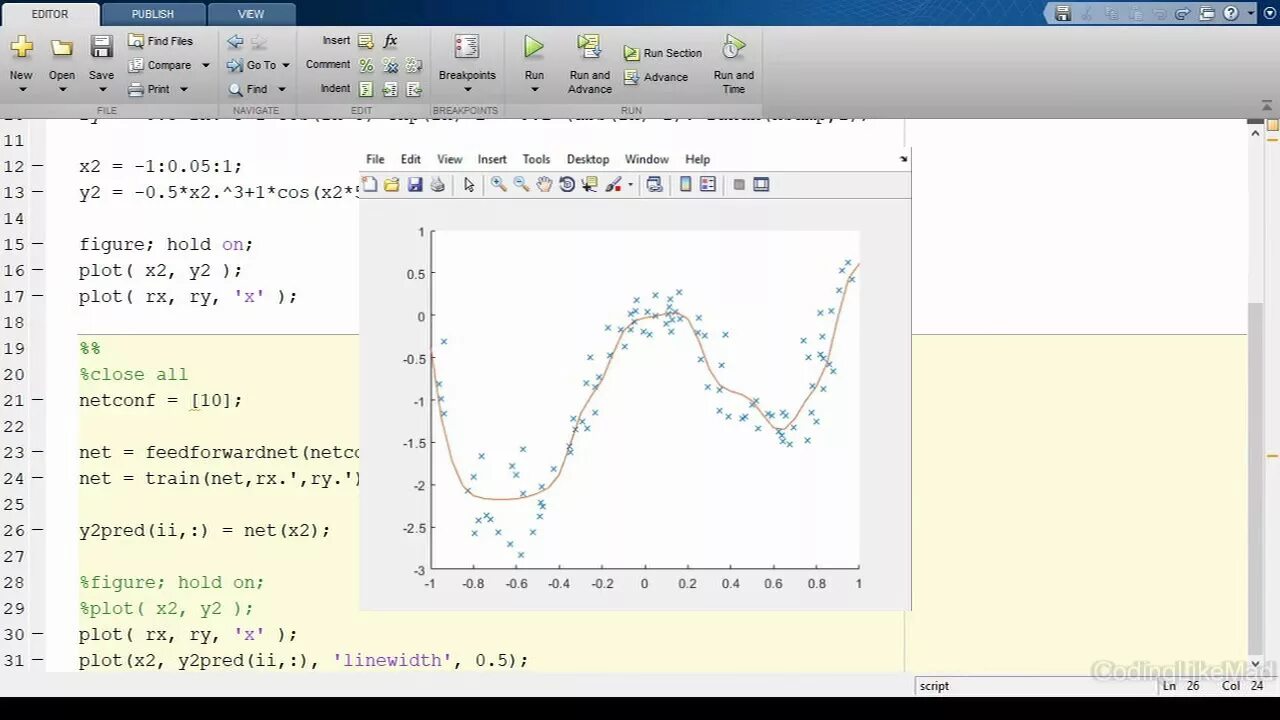Select the Pan hand tool
The width and height of the screenshot is (1280, 720).
tap(544, 184)
